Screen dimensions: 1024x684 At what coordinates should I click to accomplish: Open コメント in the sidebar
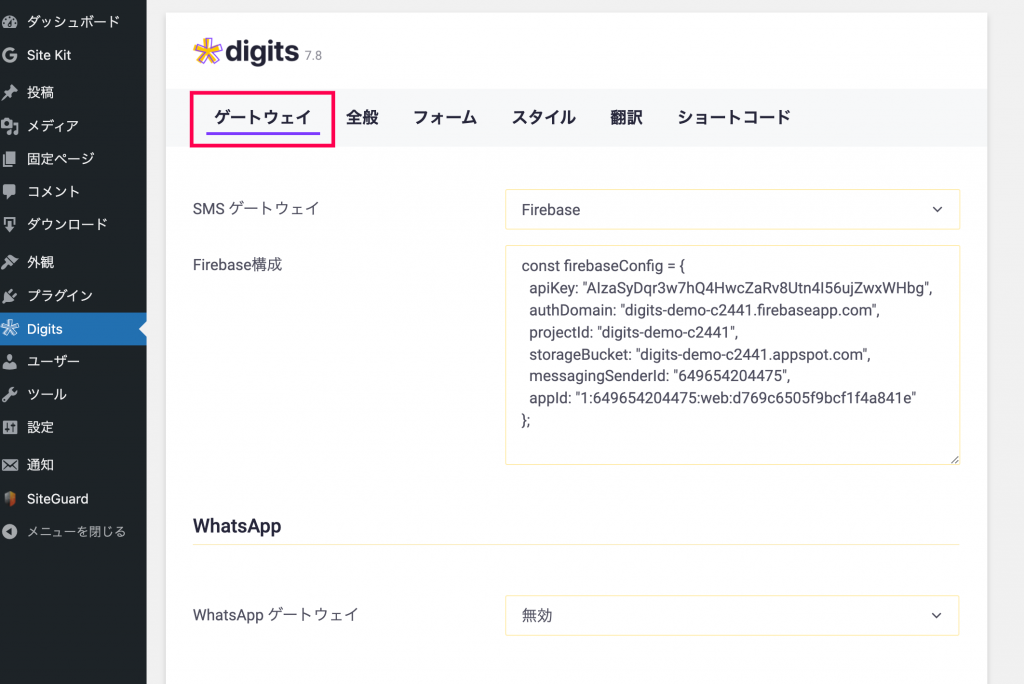(73, 191)
